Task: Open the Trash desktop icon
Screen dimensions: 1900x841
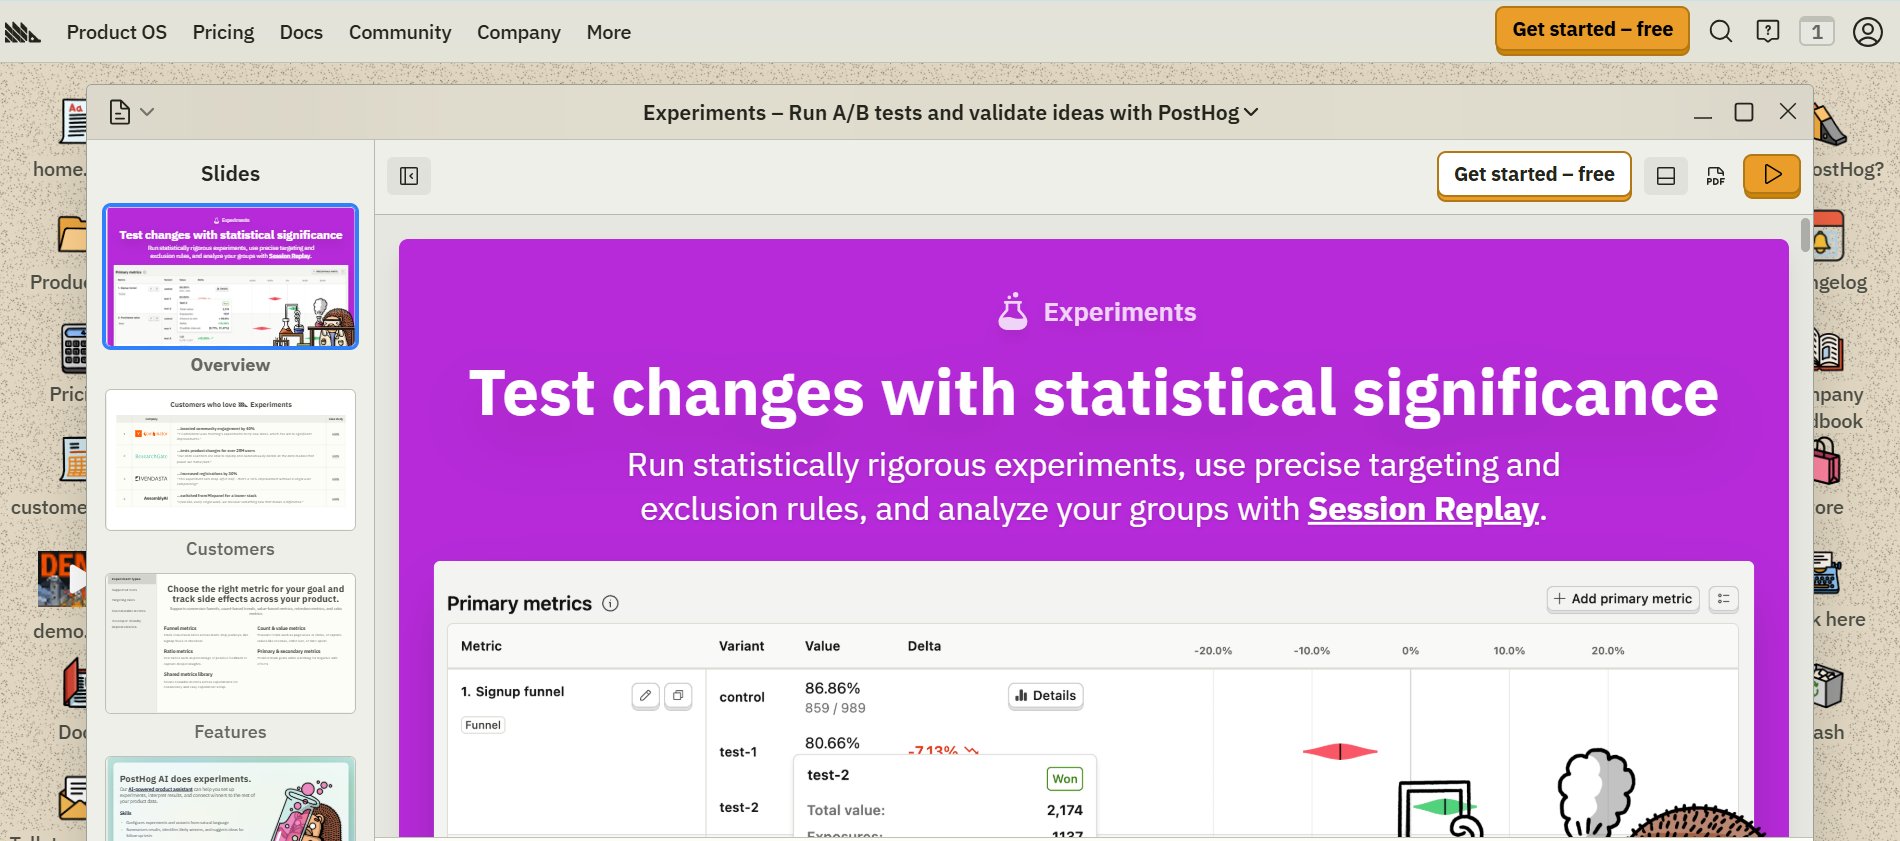Action: 1828,687
